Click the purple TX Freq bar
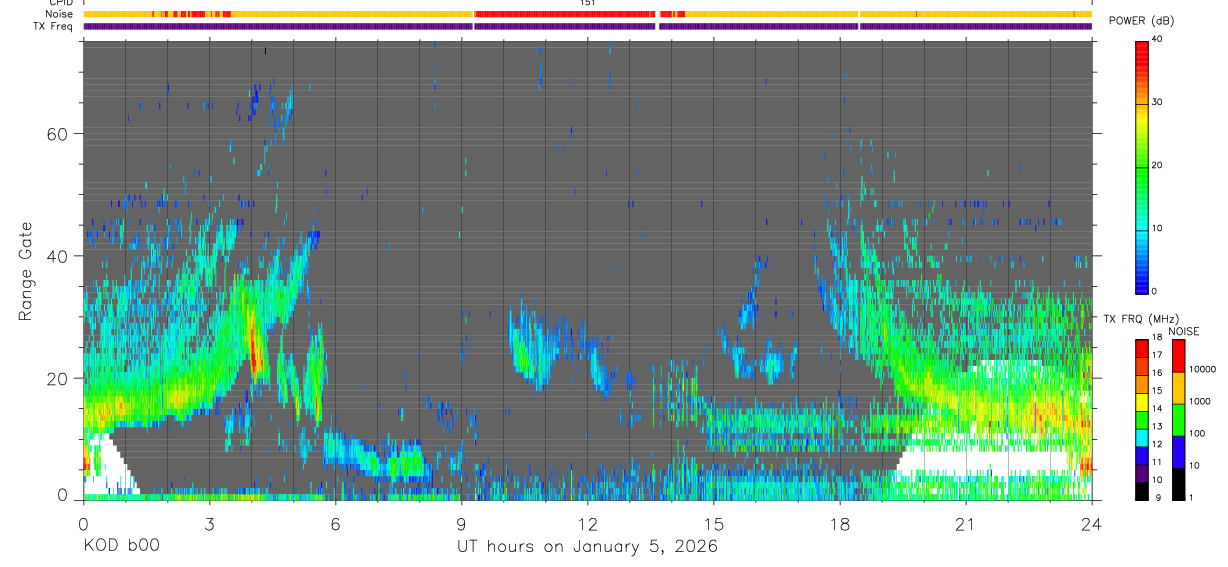 pyautogui.click(x=588, y=26)
